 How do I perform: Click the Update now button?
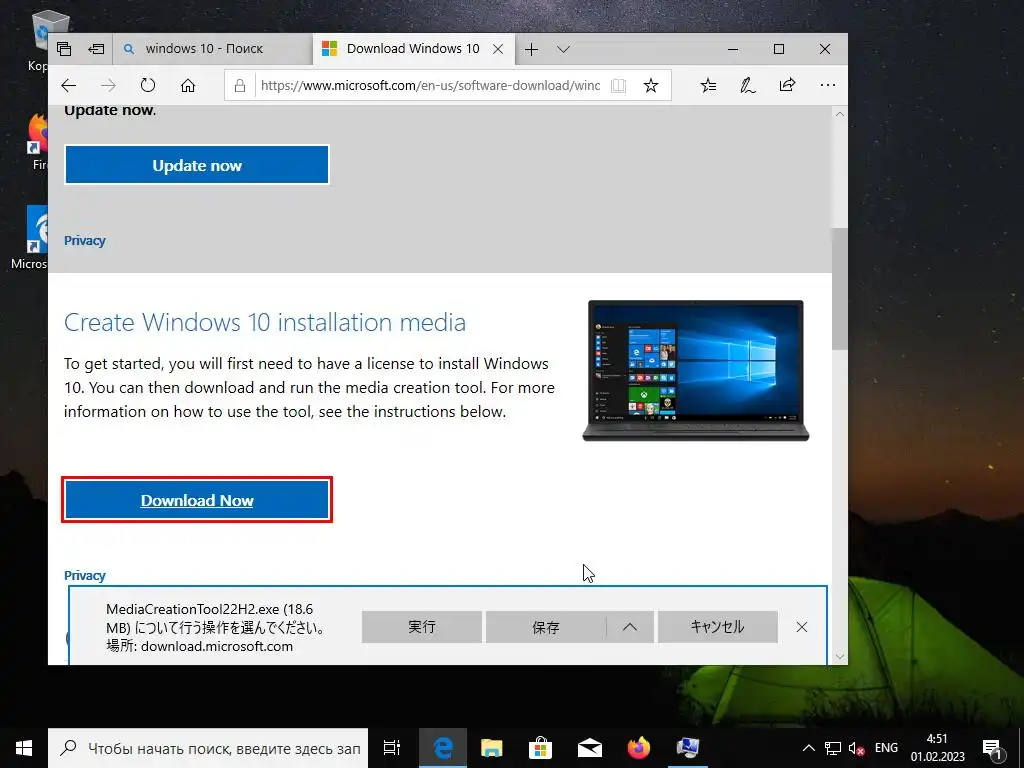(197, 165)
